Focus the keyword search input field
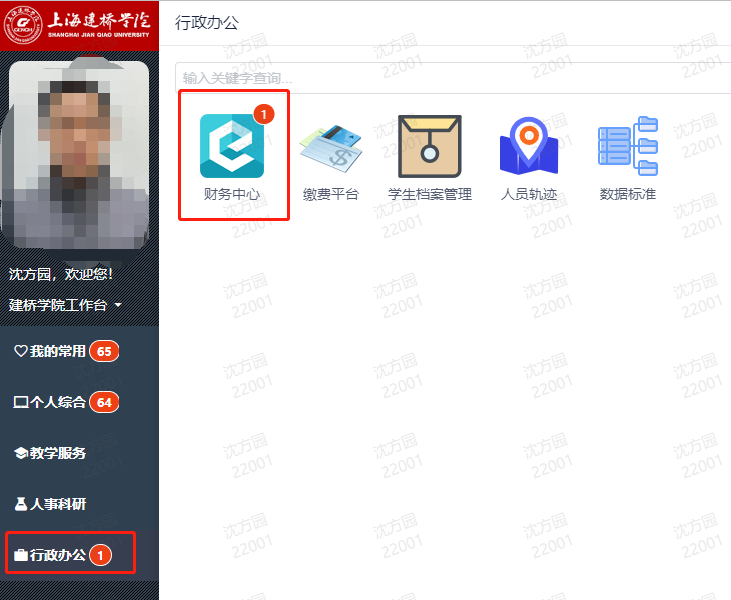The image size is (731, 600). coord(450,78)
